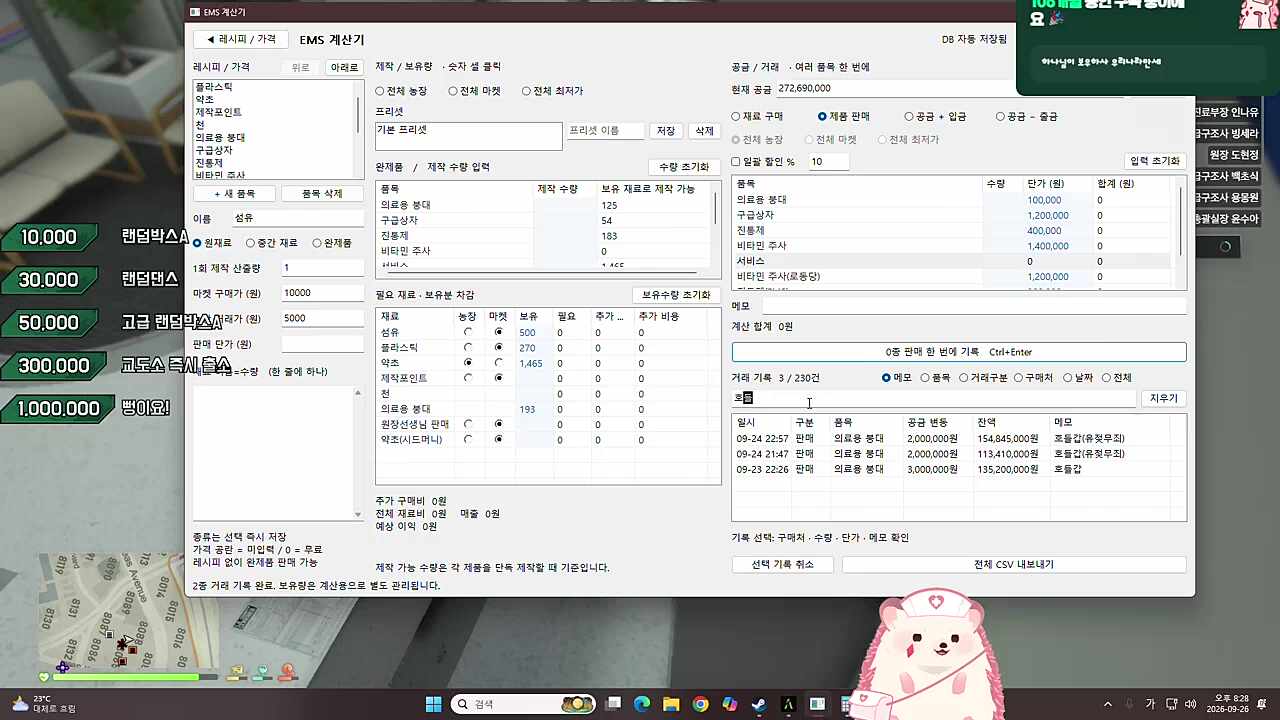Open the weather widget on the taskbar
Viewport: 1280px width, 720px height.
coord(42,704)
